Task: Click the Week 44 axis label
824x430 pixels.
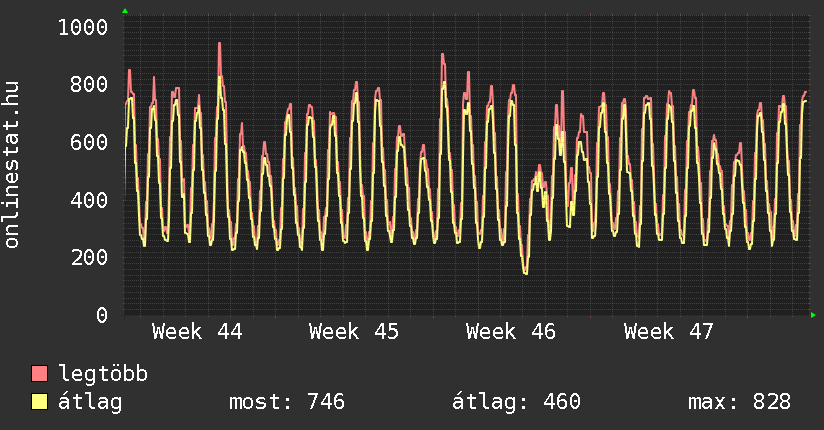Action: point(197,332)
